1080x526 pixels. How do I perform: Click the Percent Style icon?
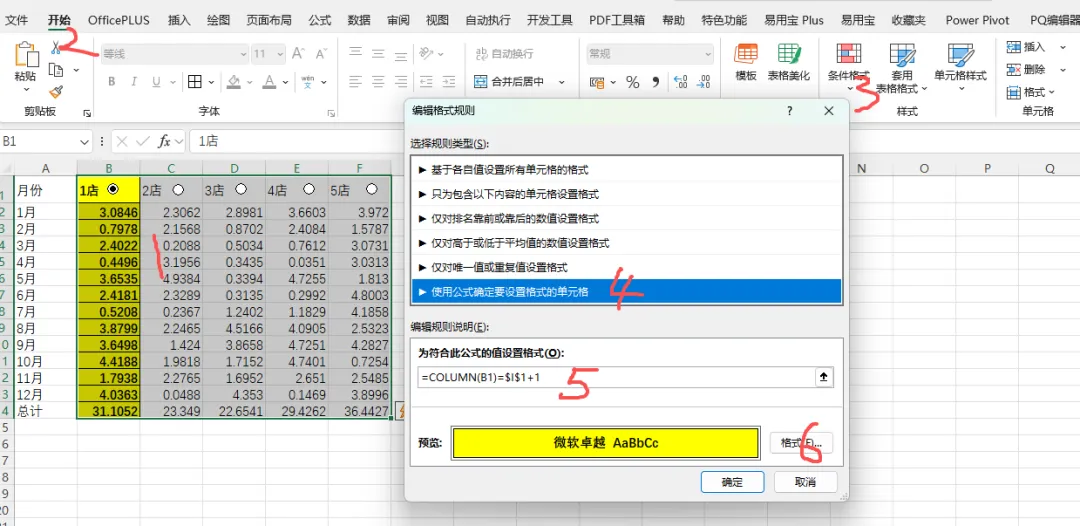coord(633,83)
